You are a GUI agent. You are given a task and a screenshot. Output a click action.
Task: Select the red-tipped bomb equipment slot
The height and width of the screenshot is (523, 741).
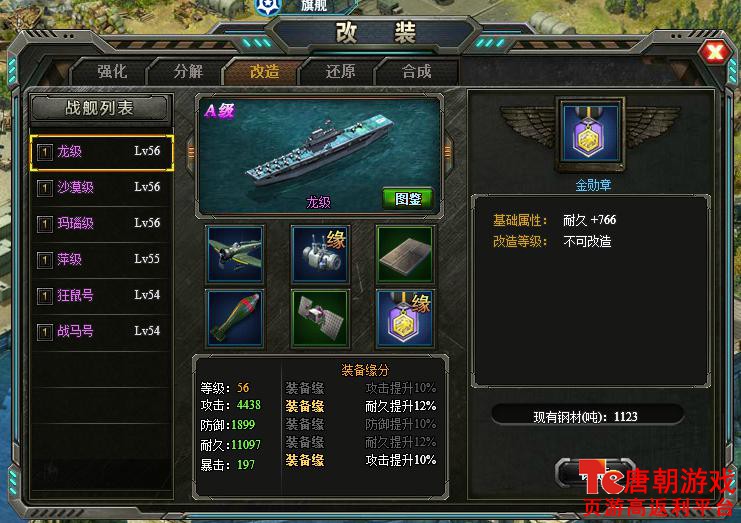(235, 318)
